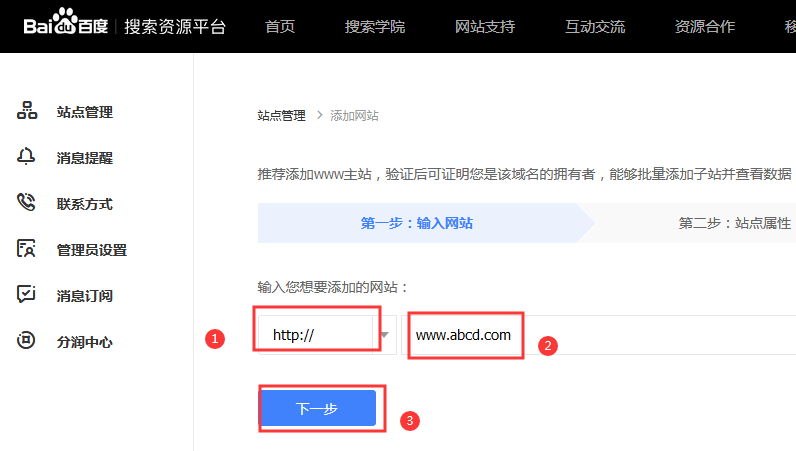Open 互动交流 in the top navigation
The height and width of the screenshot is (451, 796).
pos(594,26)
